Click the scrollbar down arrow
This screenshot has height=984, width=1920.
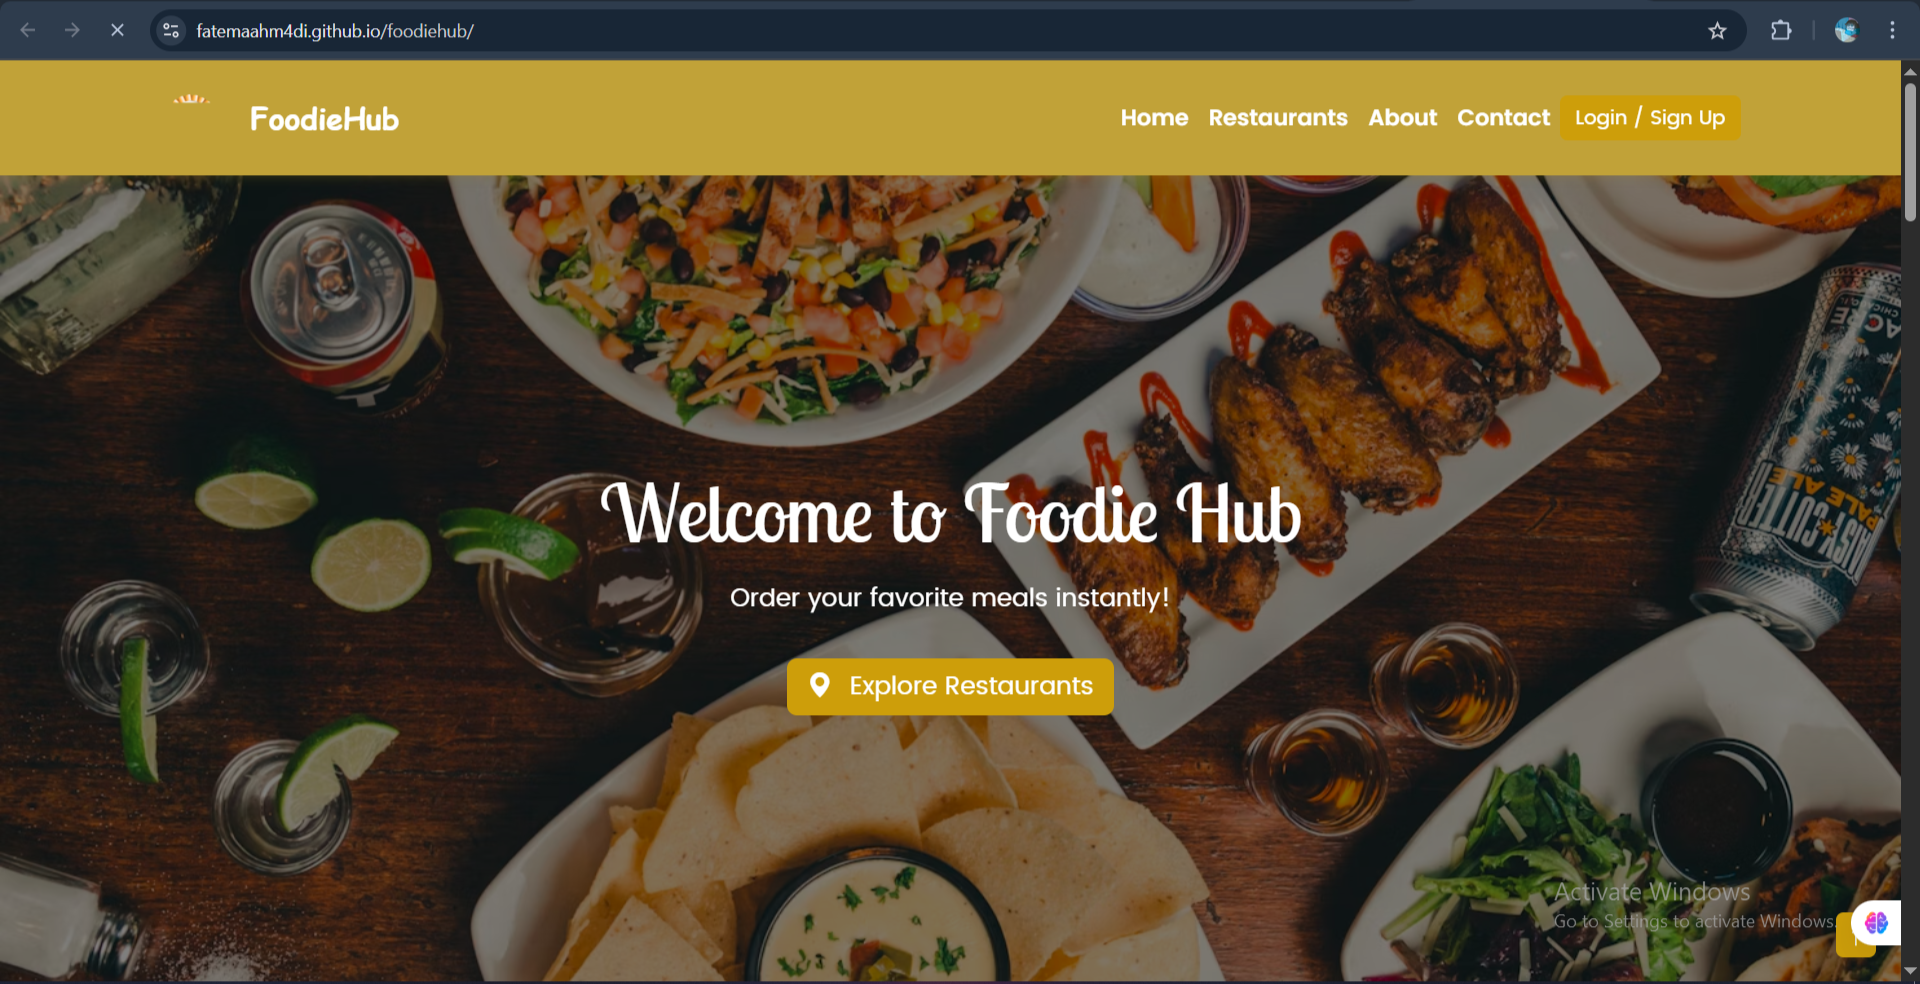click(1910, 971)
